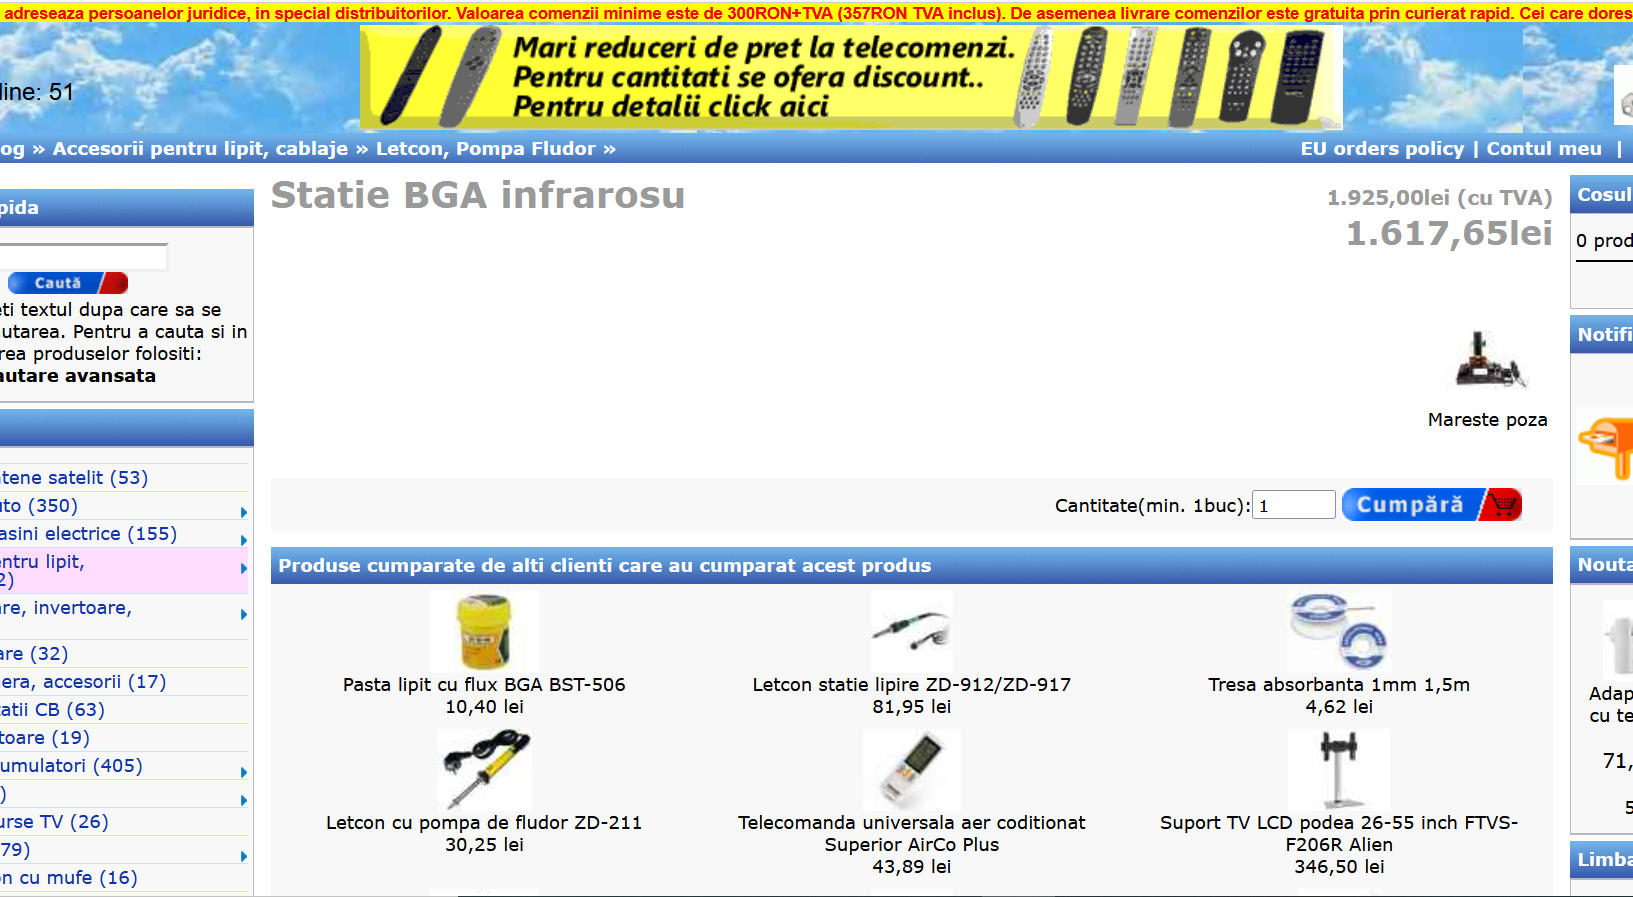Open the category labeled (32)
This screenshot has height=897, width=1633.
(34, 654)
